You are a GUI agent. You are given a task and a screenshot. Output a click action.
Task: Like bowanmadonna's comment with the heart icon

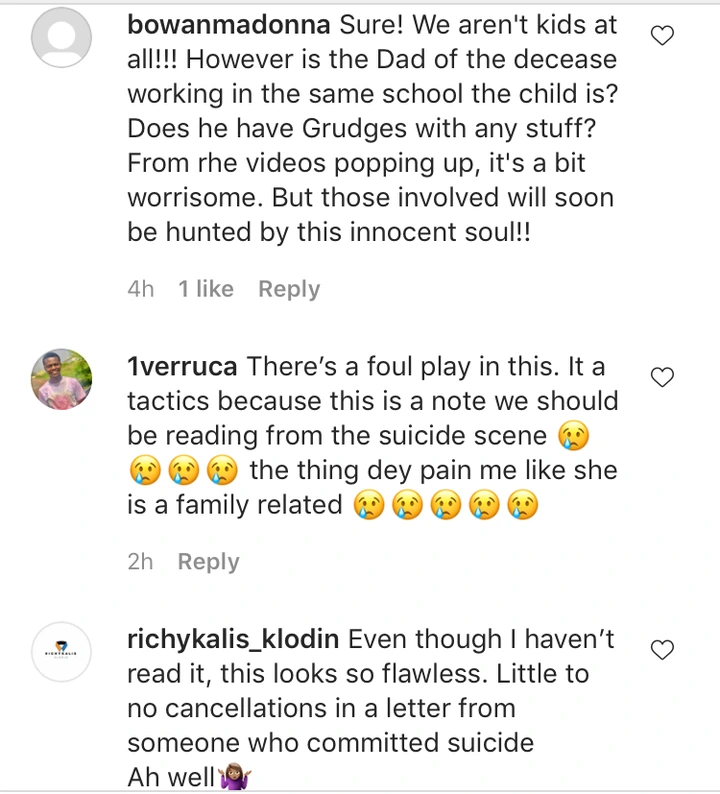click(662, 37)
